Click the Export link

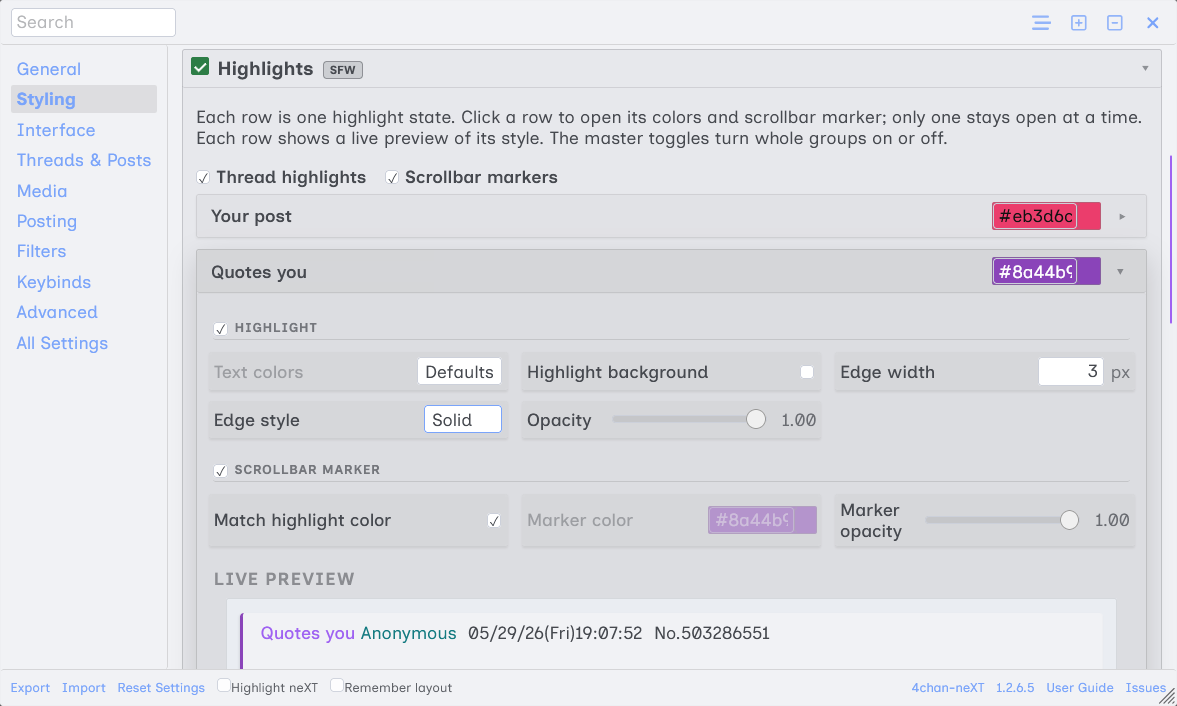30,687
